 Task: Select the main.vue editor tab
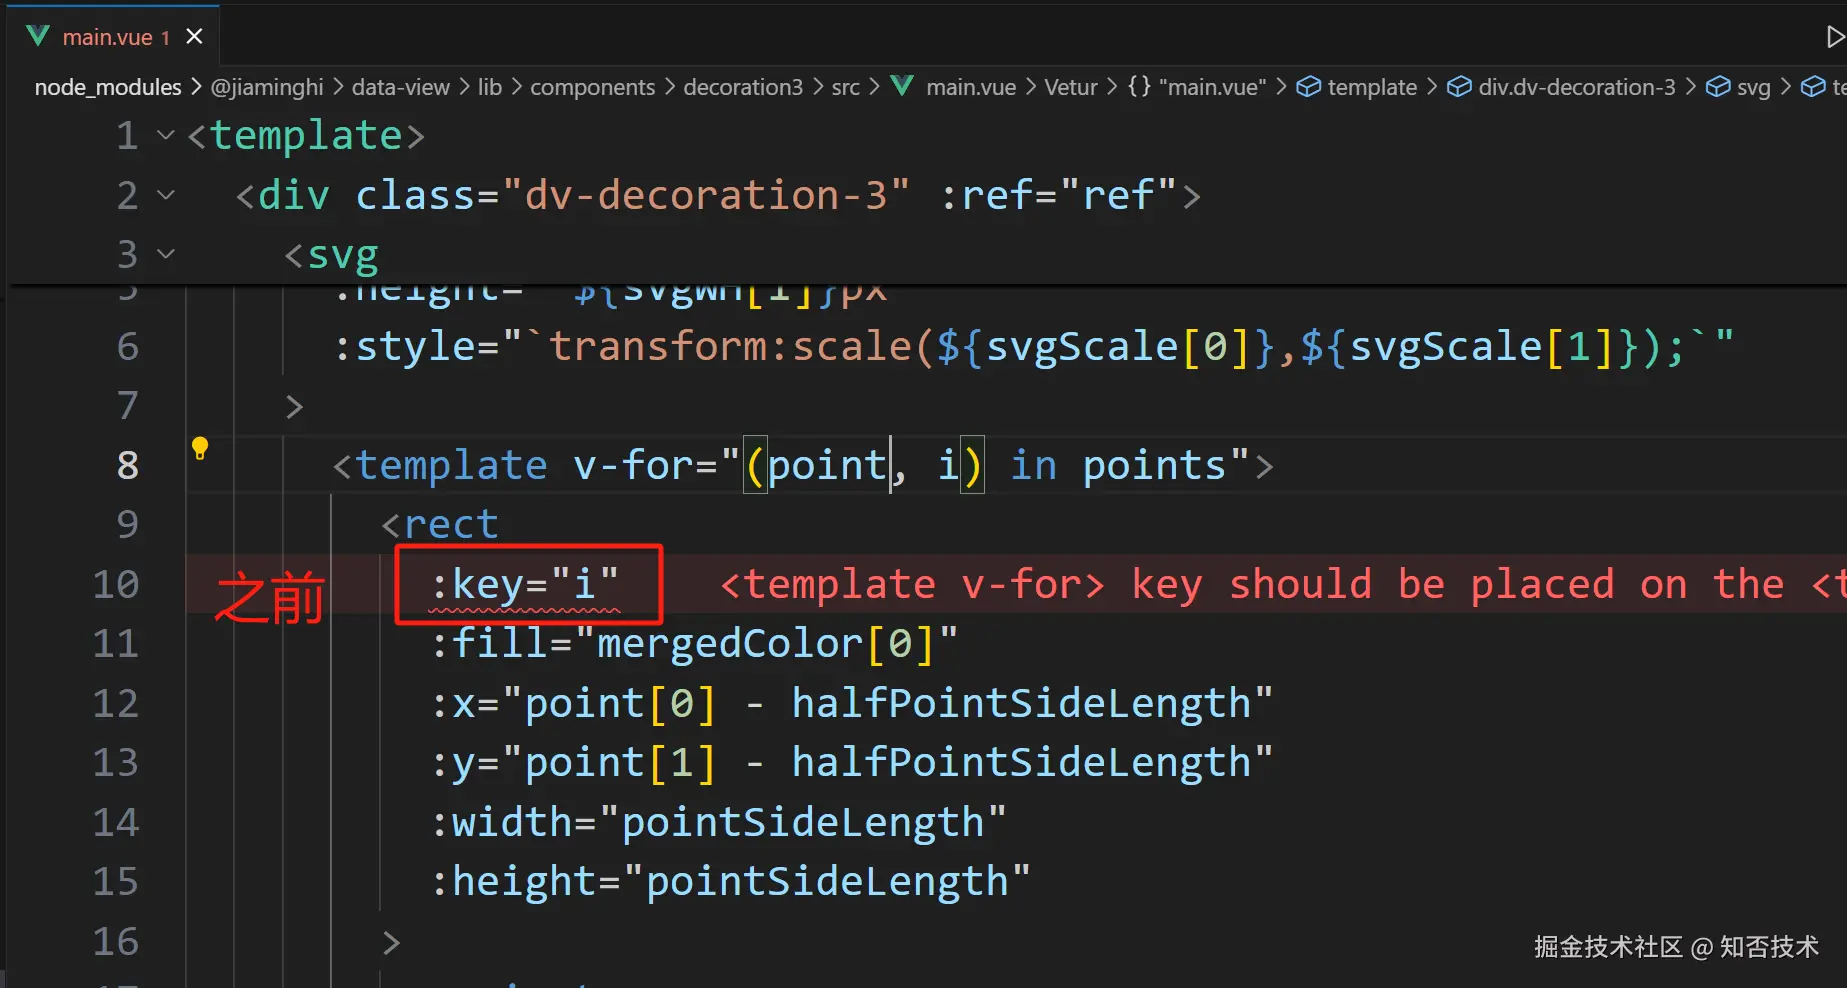(x=107, y=37)
